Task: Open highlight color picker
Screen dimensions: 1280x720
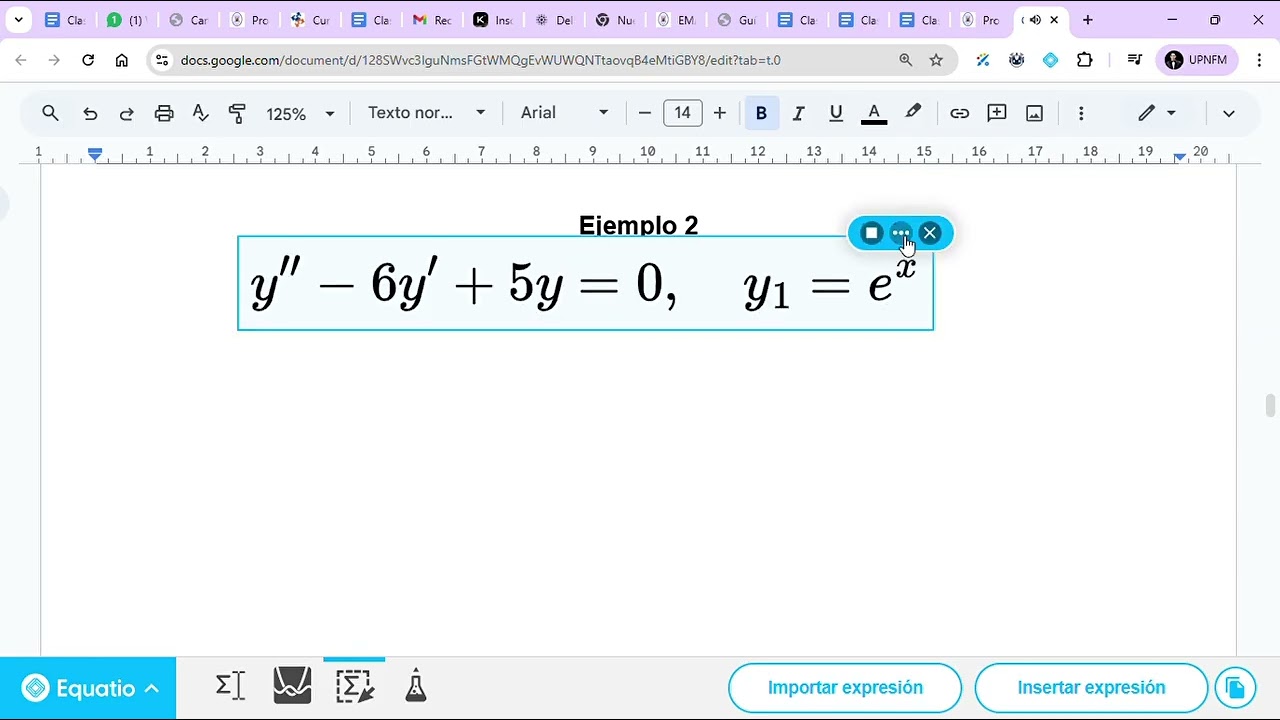Action: click(x=913, y=113)
